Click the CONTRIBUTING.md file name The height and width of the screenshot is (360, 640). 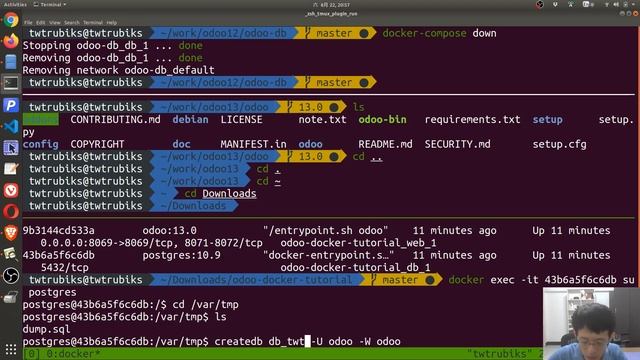pos(115,120)
